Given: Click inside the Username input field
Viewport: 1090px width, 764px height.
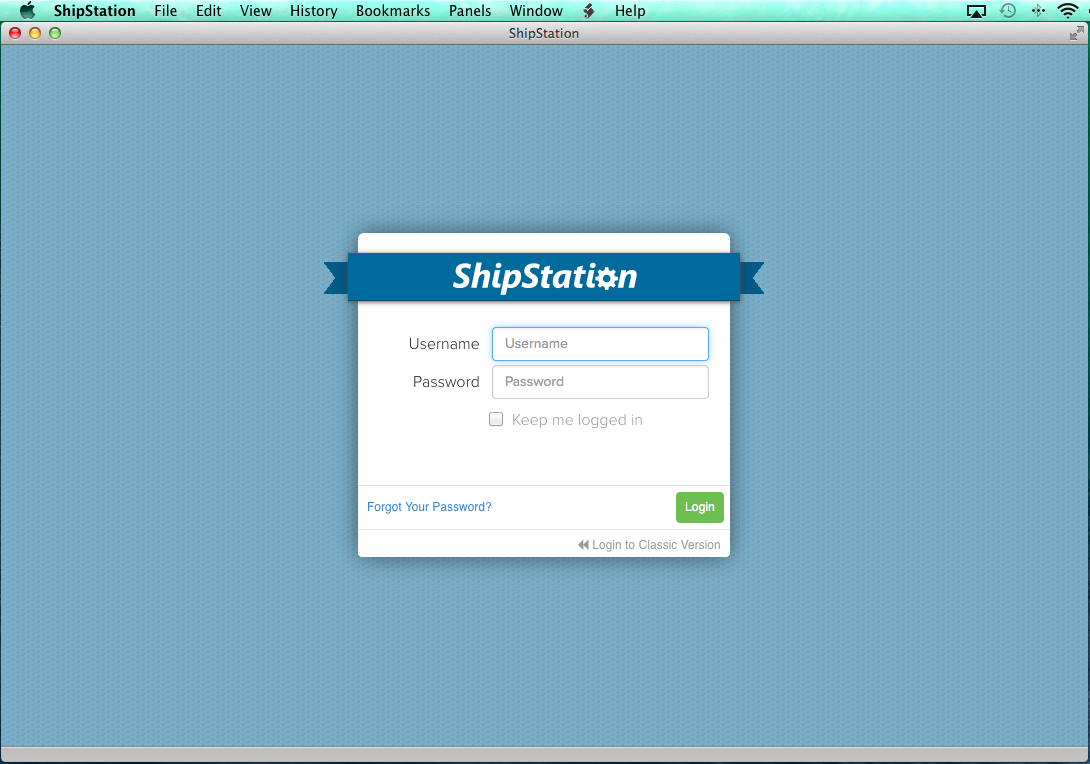Looking at the screenshot, I should click(x=600, y=343).
